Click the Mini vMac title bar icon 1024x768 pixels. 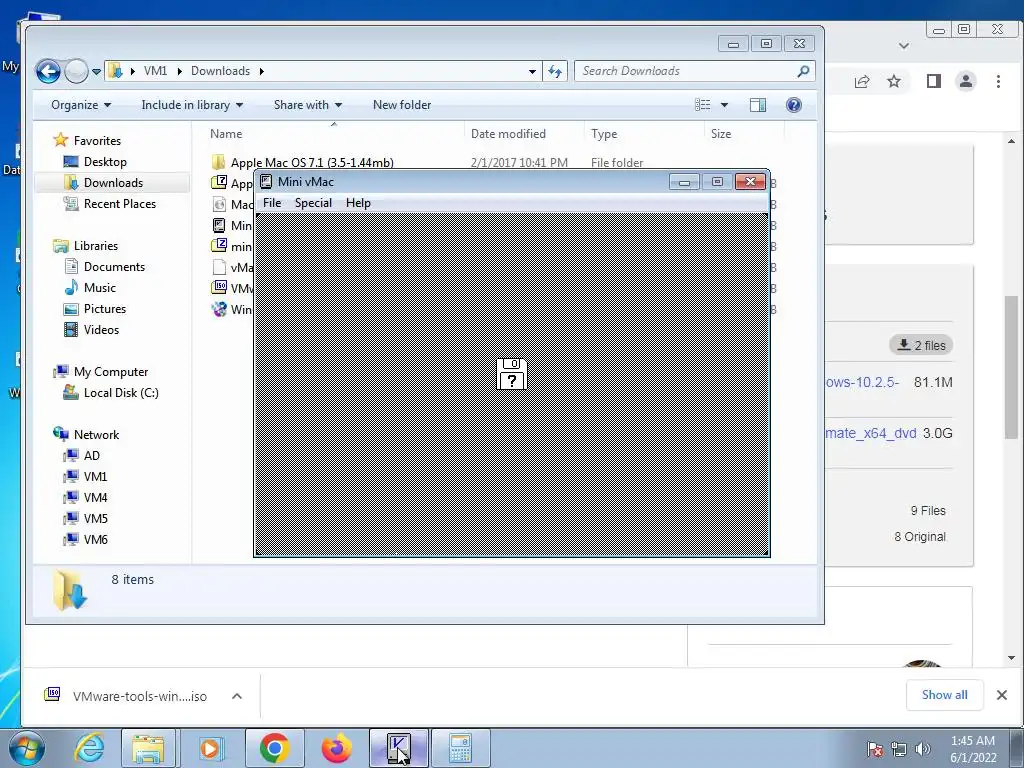click(266, 182)
